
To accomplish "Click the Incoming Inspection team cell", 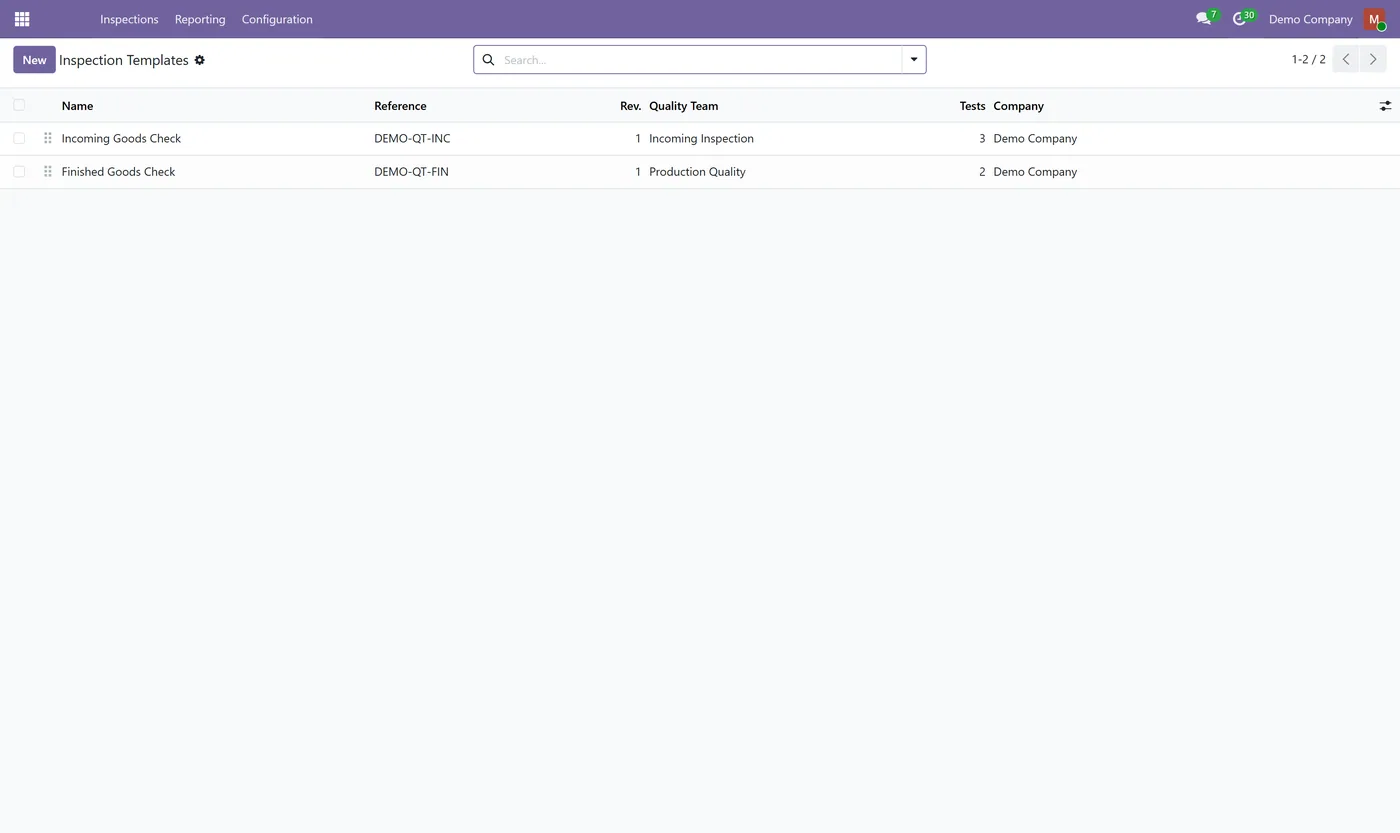I will (701, 139).
